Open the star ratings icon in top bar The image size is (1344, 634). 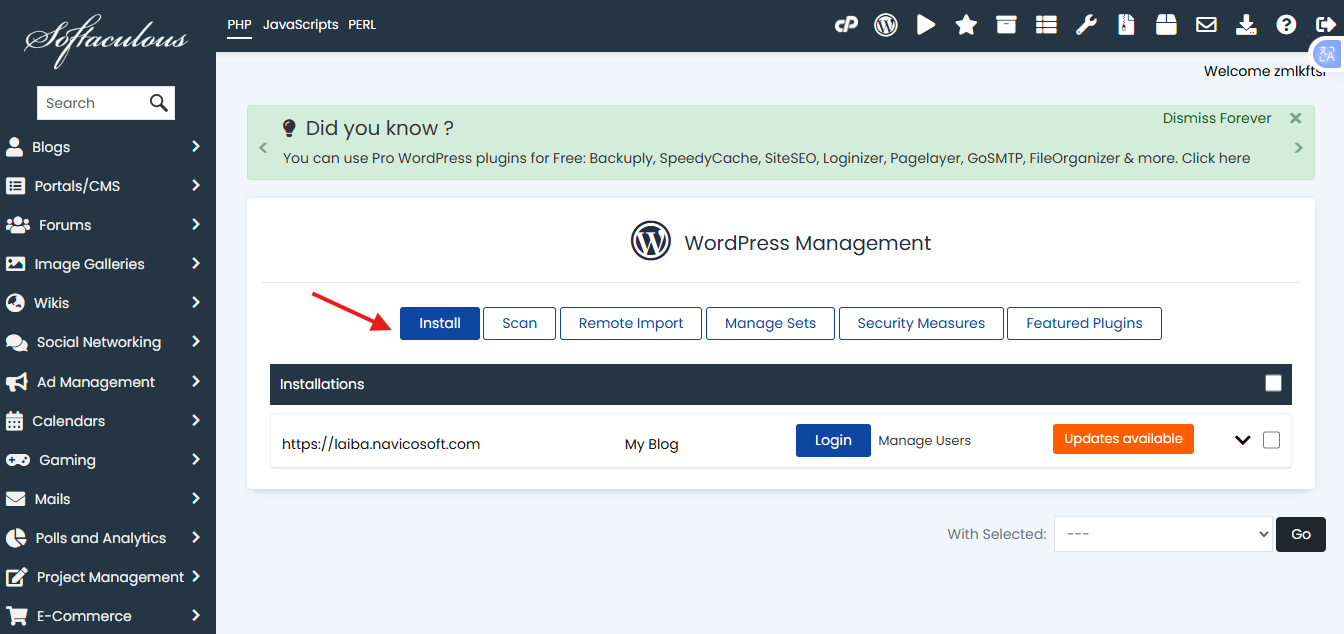pyautogui.click(x=966, y=25)
